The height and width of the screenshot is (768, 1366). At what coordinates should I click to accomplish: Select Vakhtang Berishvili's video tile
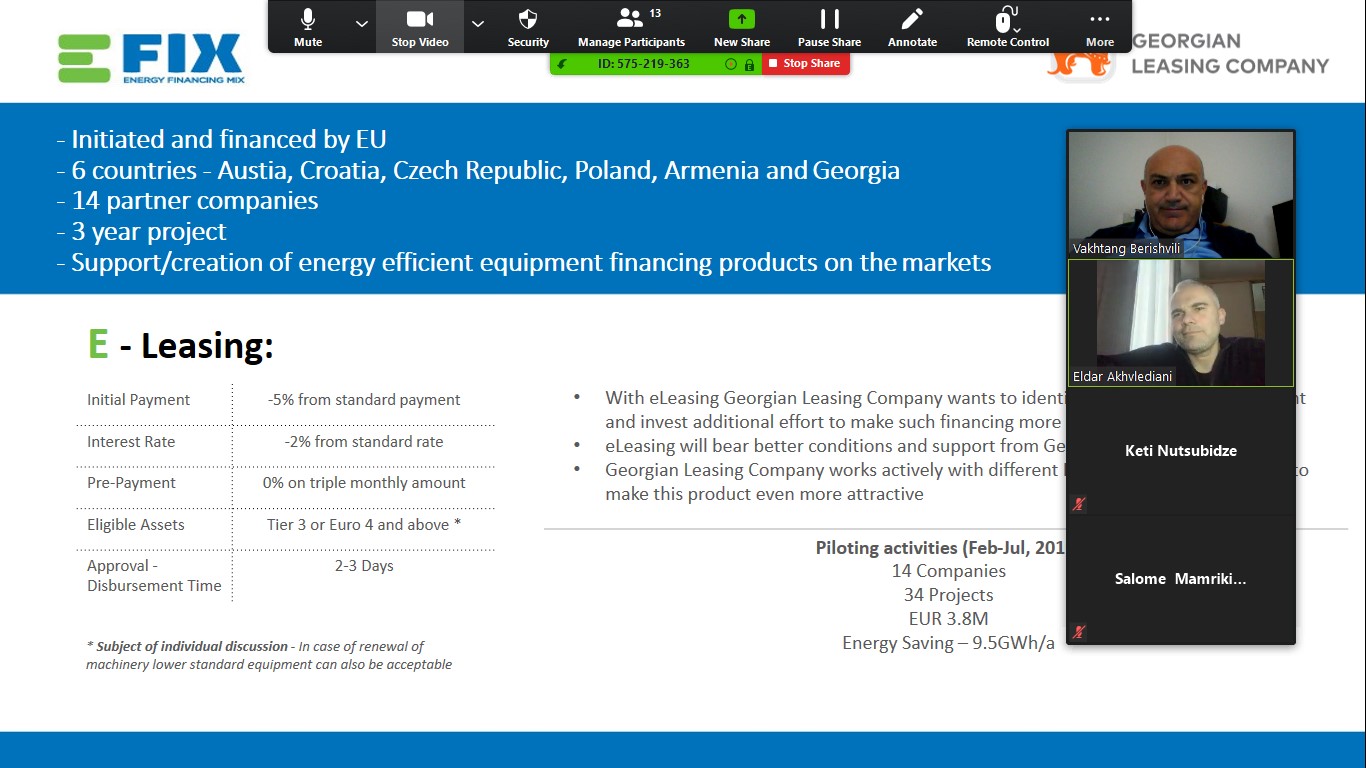[1181, 194]
